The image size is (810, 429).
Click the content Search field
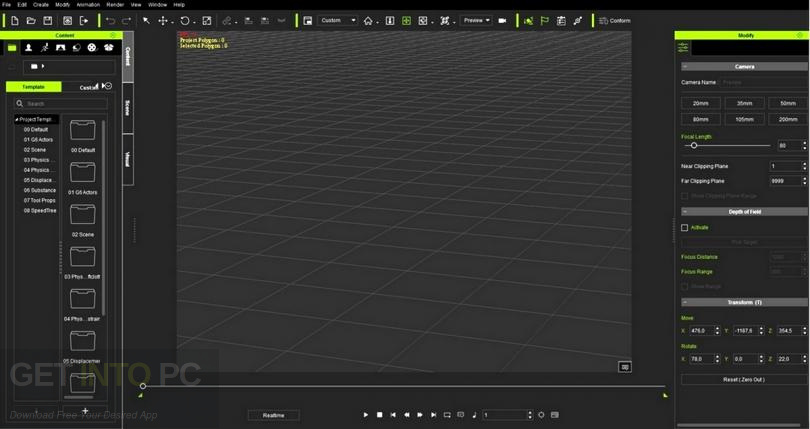(x=61, y=104)
